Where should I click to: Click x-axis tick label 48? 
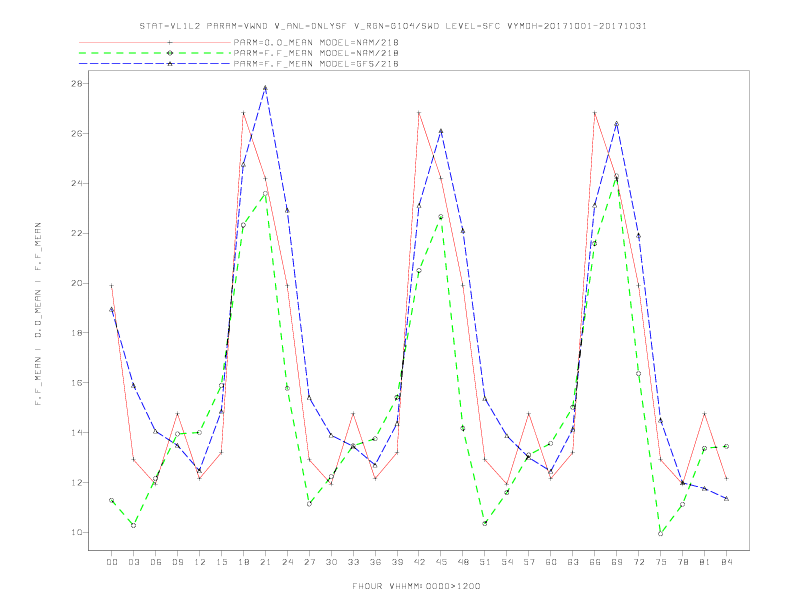(463, 562)
